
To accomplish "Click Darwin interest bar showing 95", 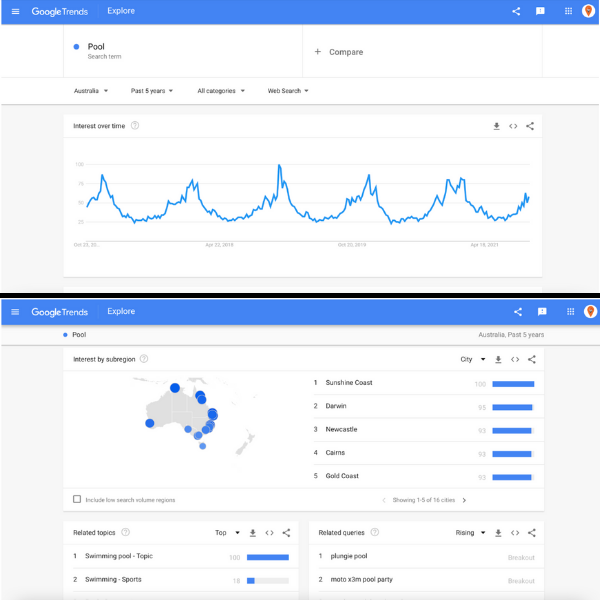I will coord(513,407).
